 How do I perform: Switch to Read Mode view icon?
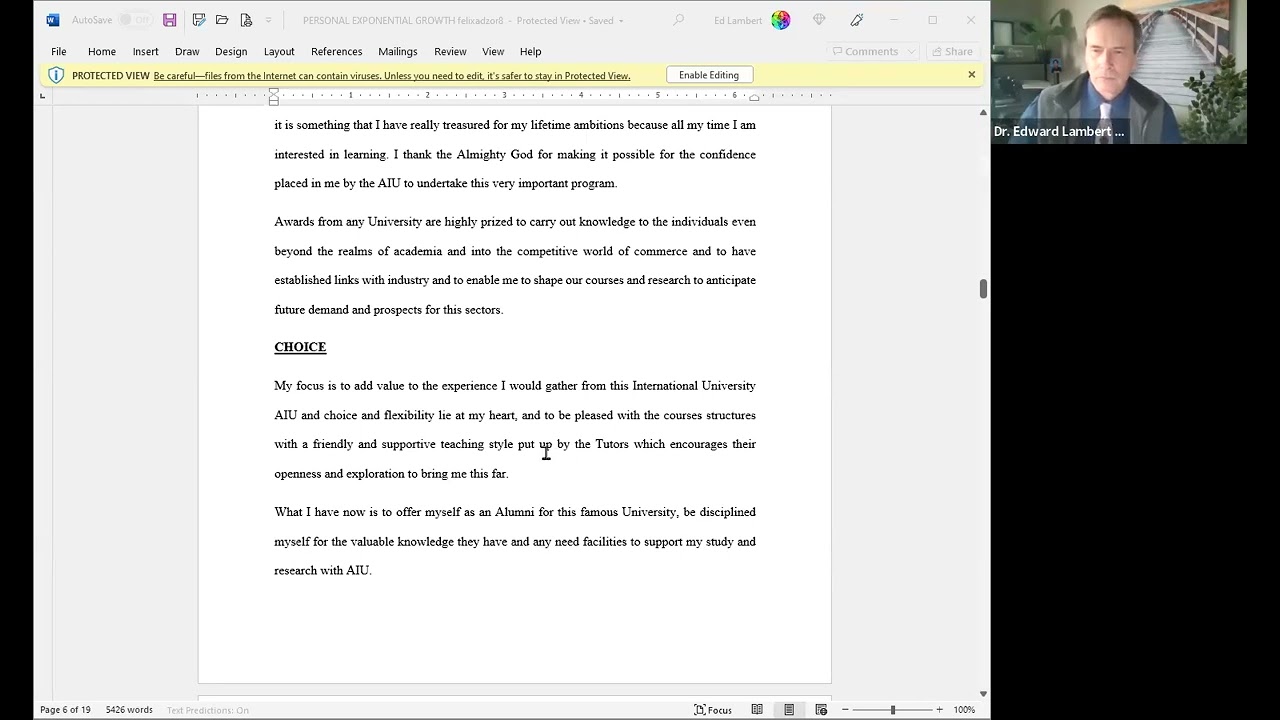pyautogui.click(x=757, y=710)
